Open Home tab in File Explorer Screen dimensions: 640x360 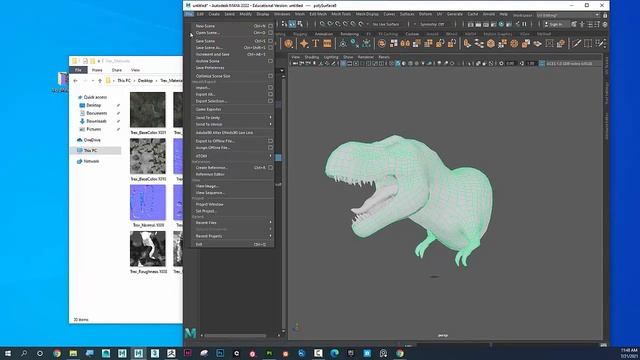[97, 70]
